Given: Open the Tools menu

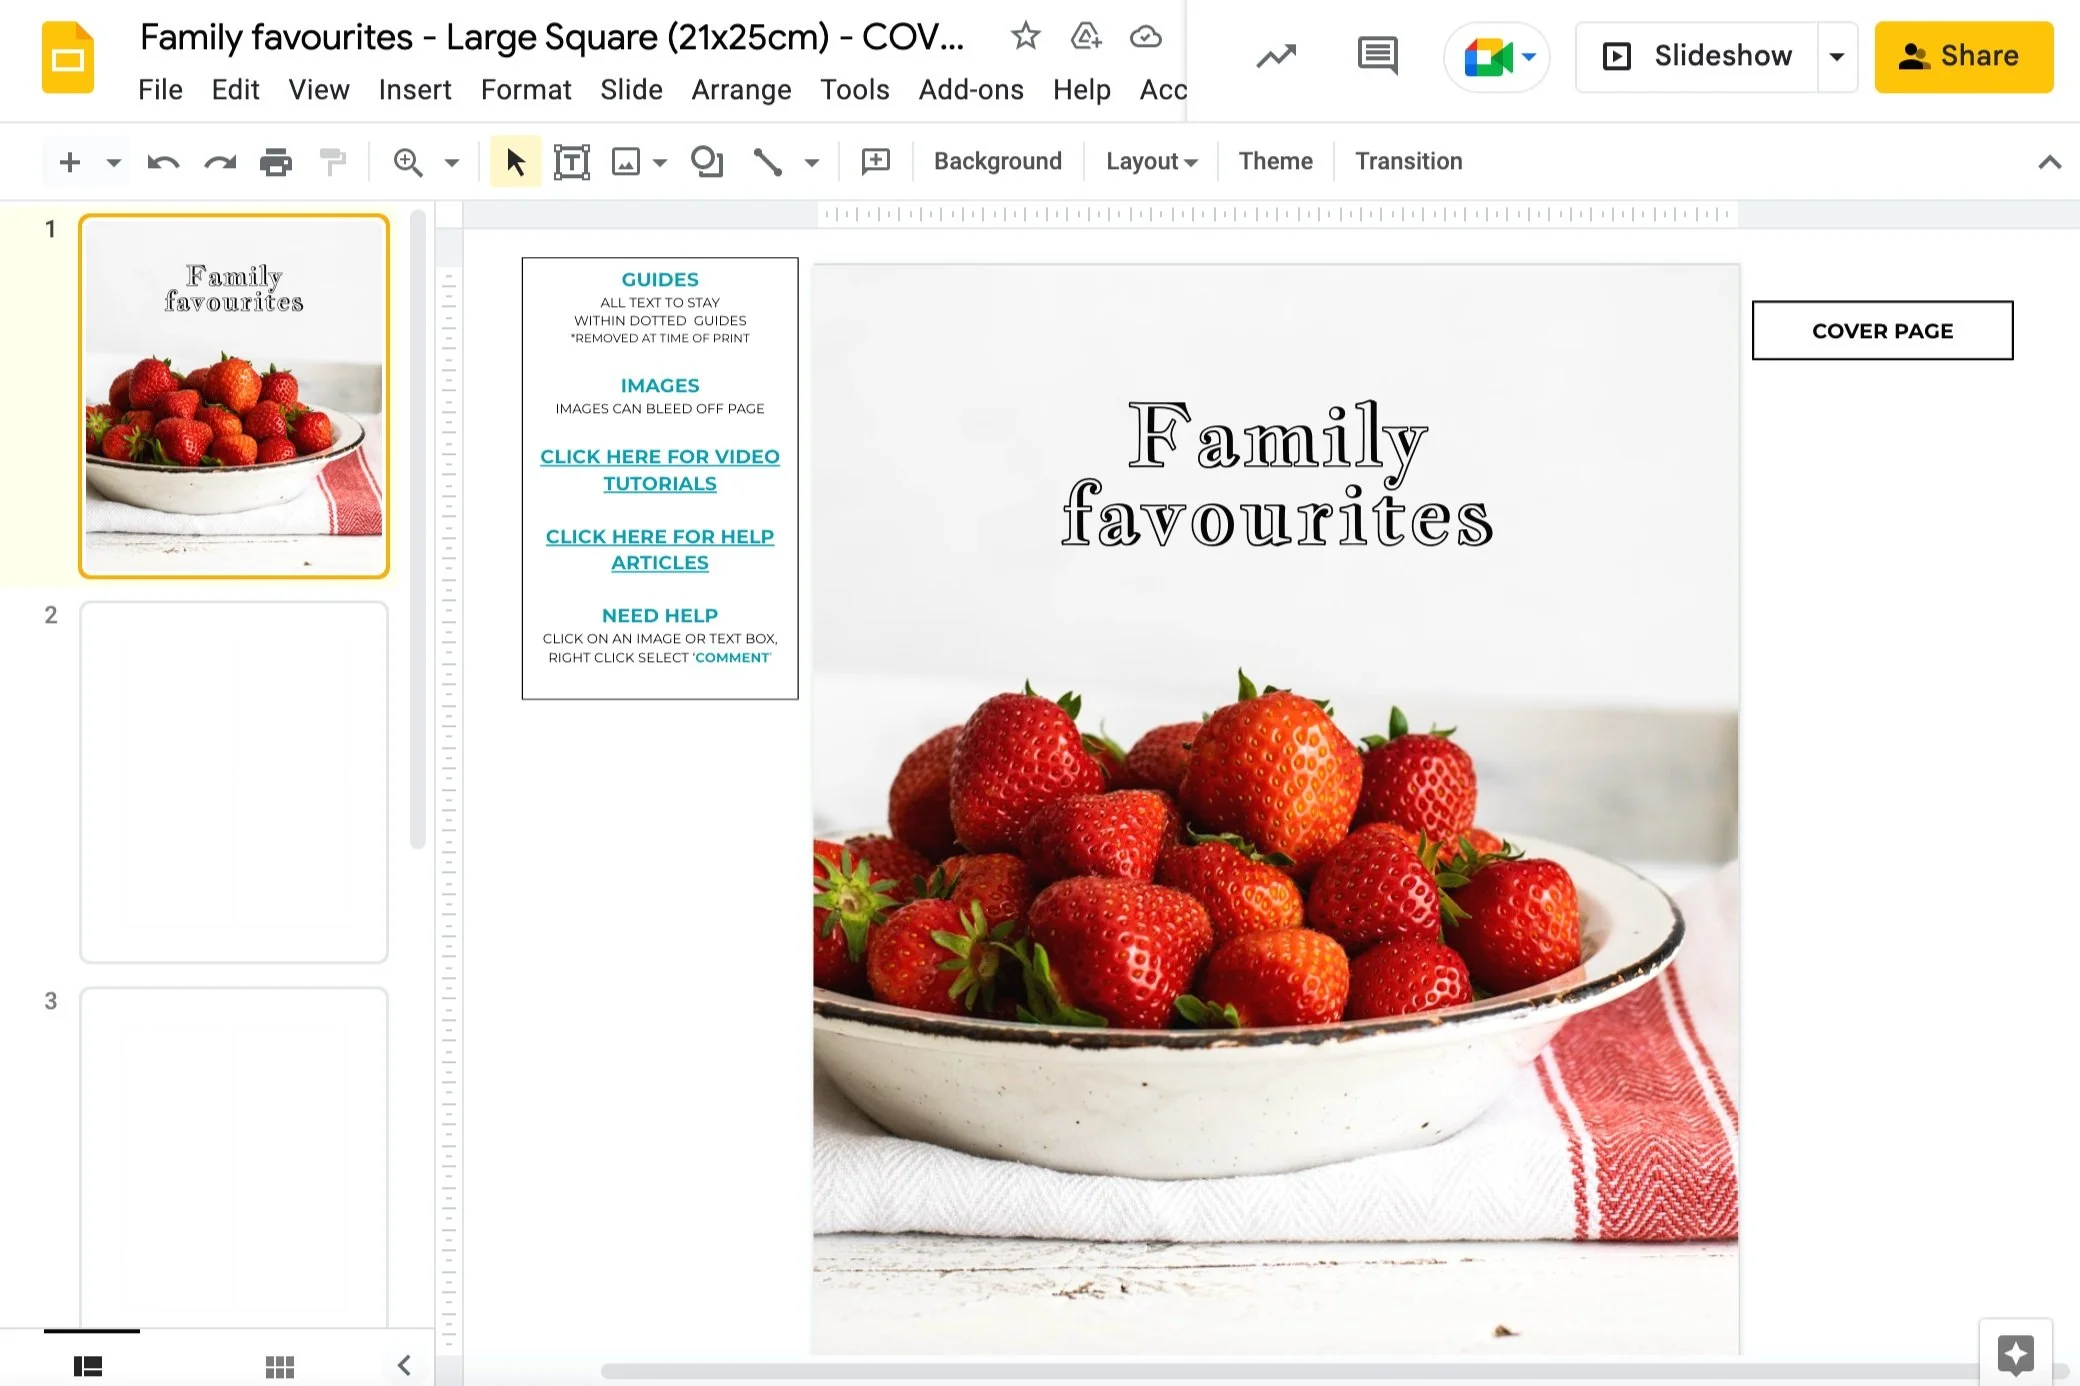Looking at the screenshot, I should pos(854,89).
